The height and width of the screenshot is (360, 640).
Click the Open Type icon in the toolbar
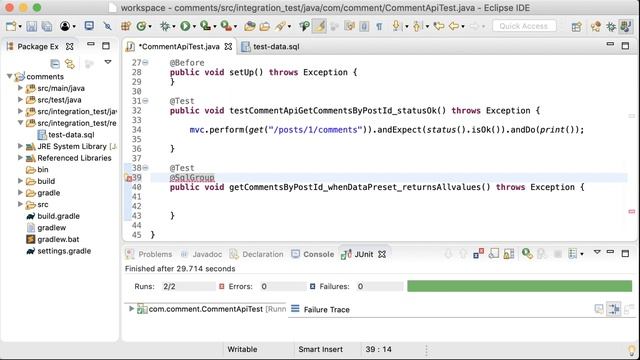250,26
